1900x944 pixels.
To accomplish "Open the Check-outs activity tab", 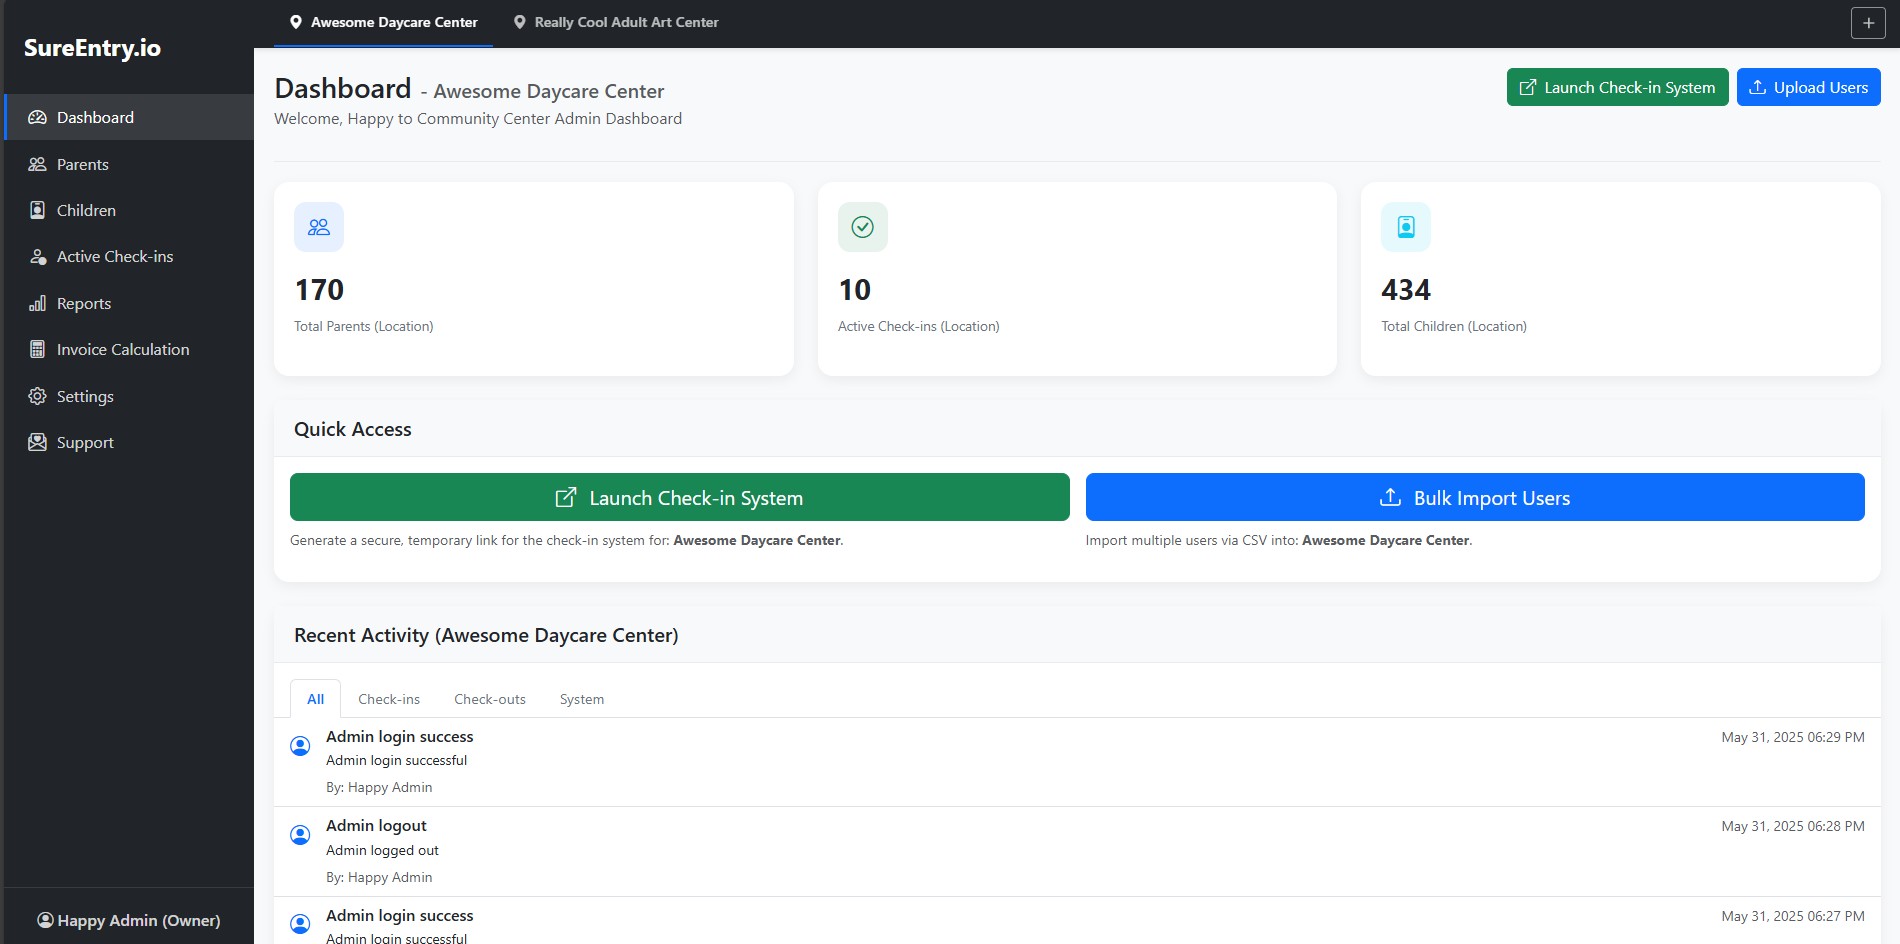I will [x=489, y=698].
